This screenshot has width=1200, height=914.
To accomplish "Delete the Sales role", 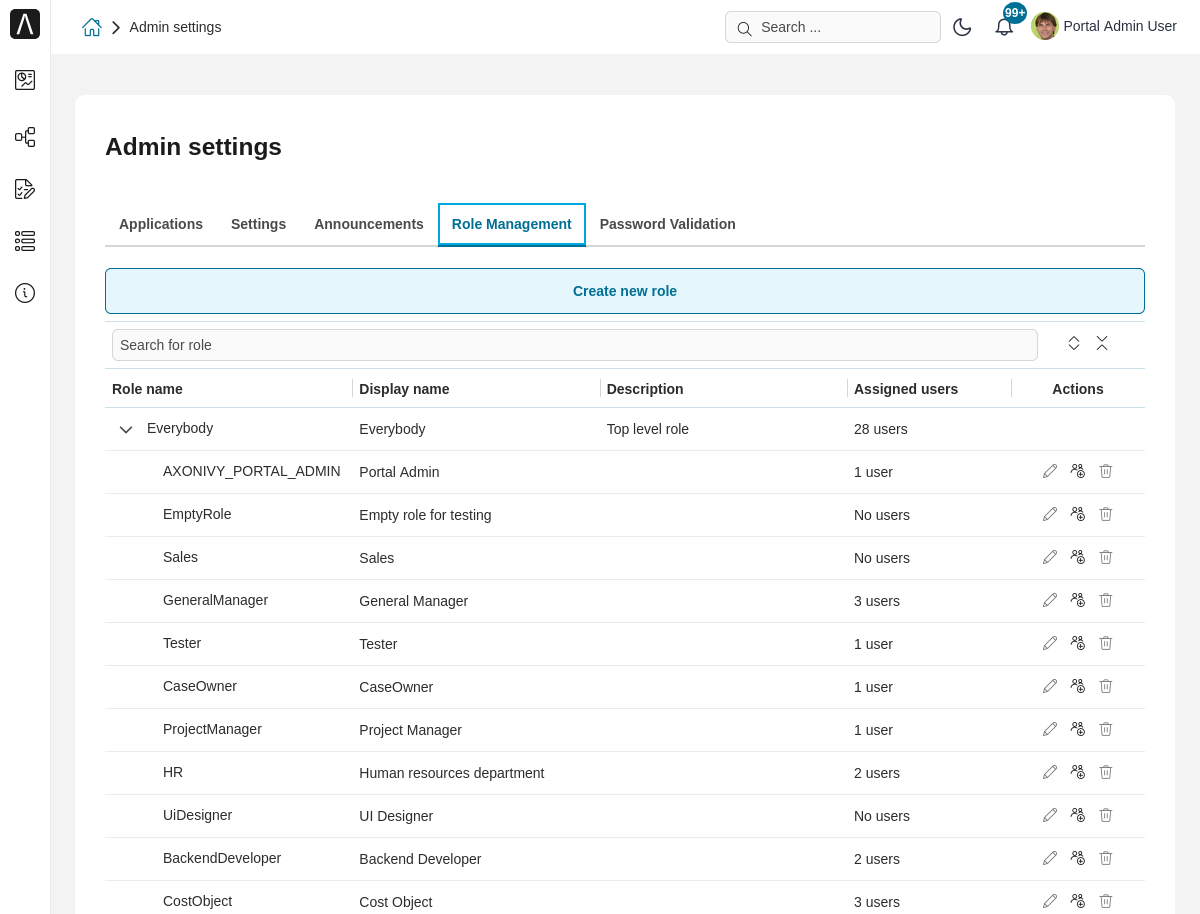I will pyautogui.click(x=1106, y=557).
